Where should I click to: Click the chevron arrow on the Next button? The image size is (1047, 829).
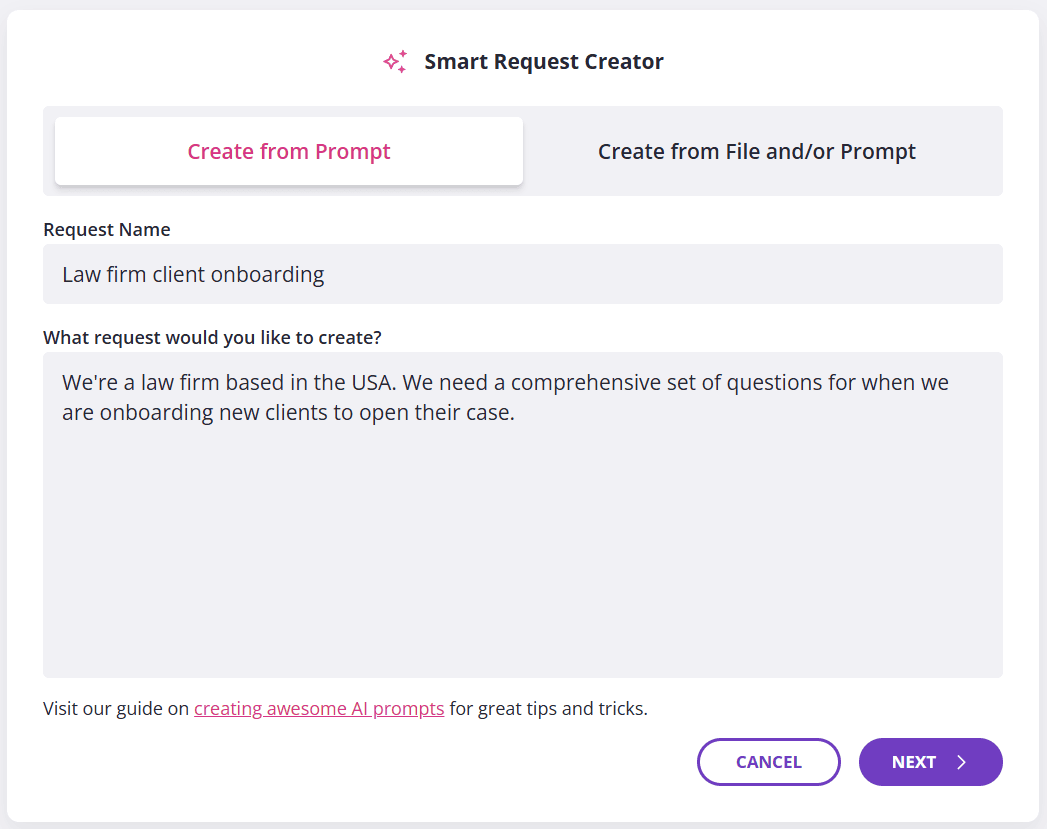(962, 762)
